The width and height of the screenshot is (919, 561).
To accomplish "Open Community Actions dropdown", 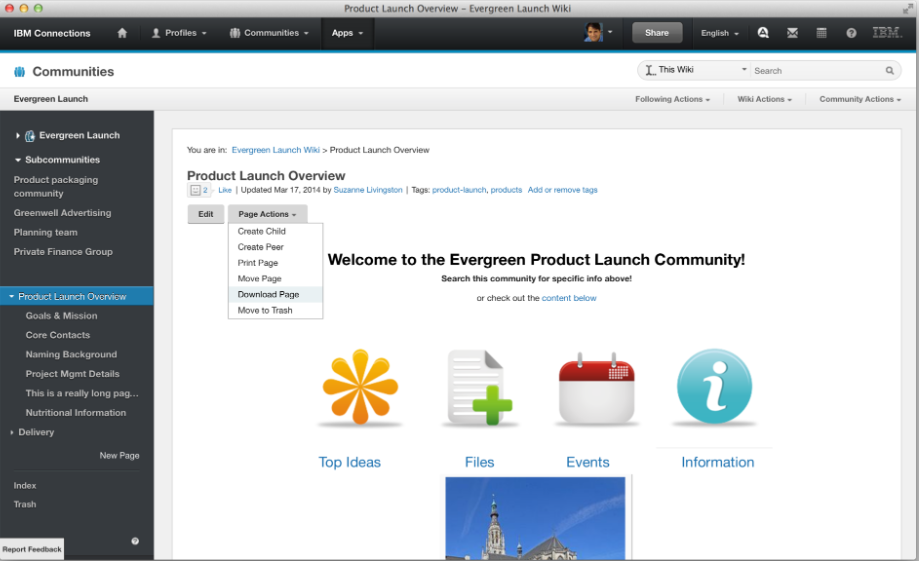I will (860, 99).
